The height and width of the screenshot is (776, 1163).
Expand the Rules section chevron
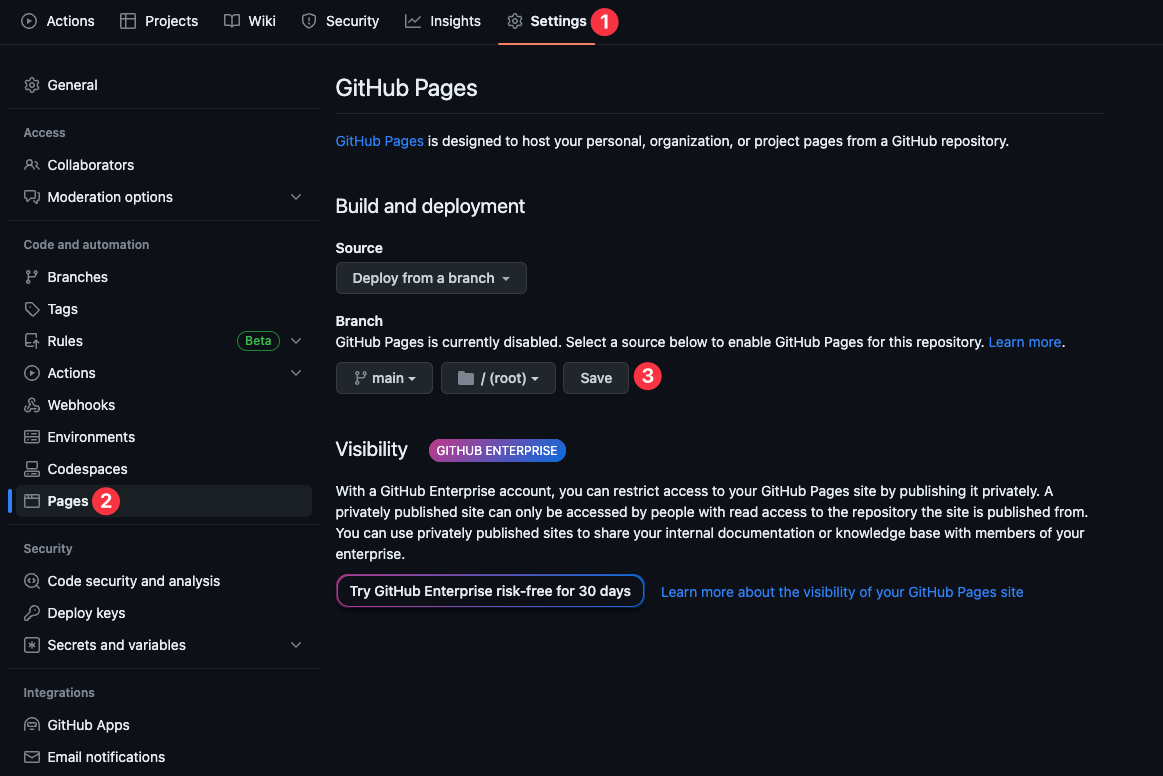point(296,341)
